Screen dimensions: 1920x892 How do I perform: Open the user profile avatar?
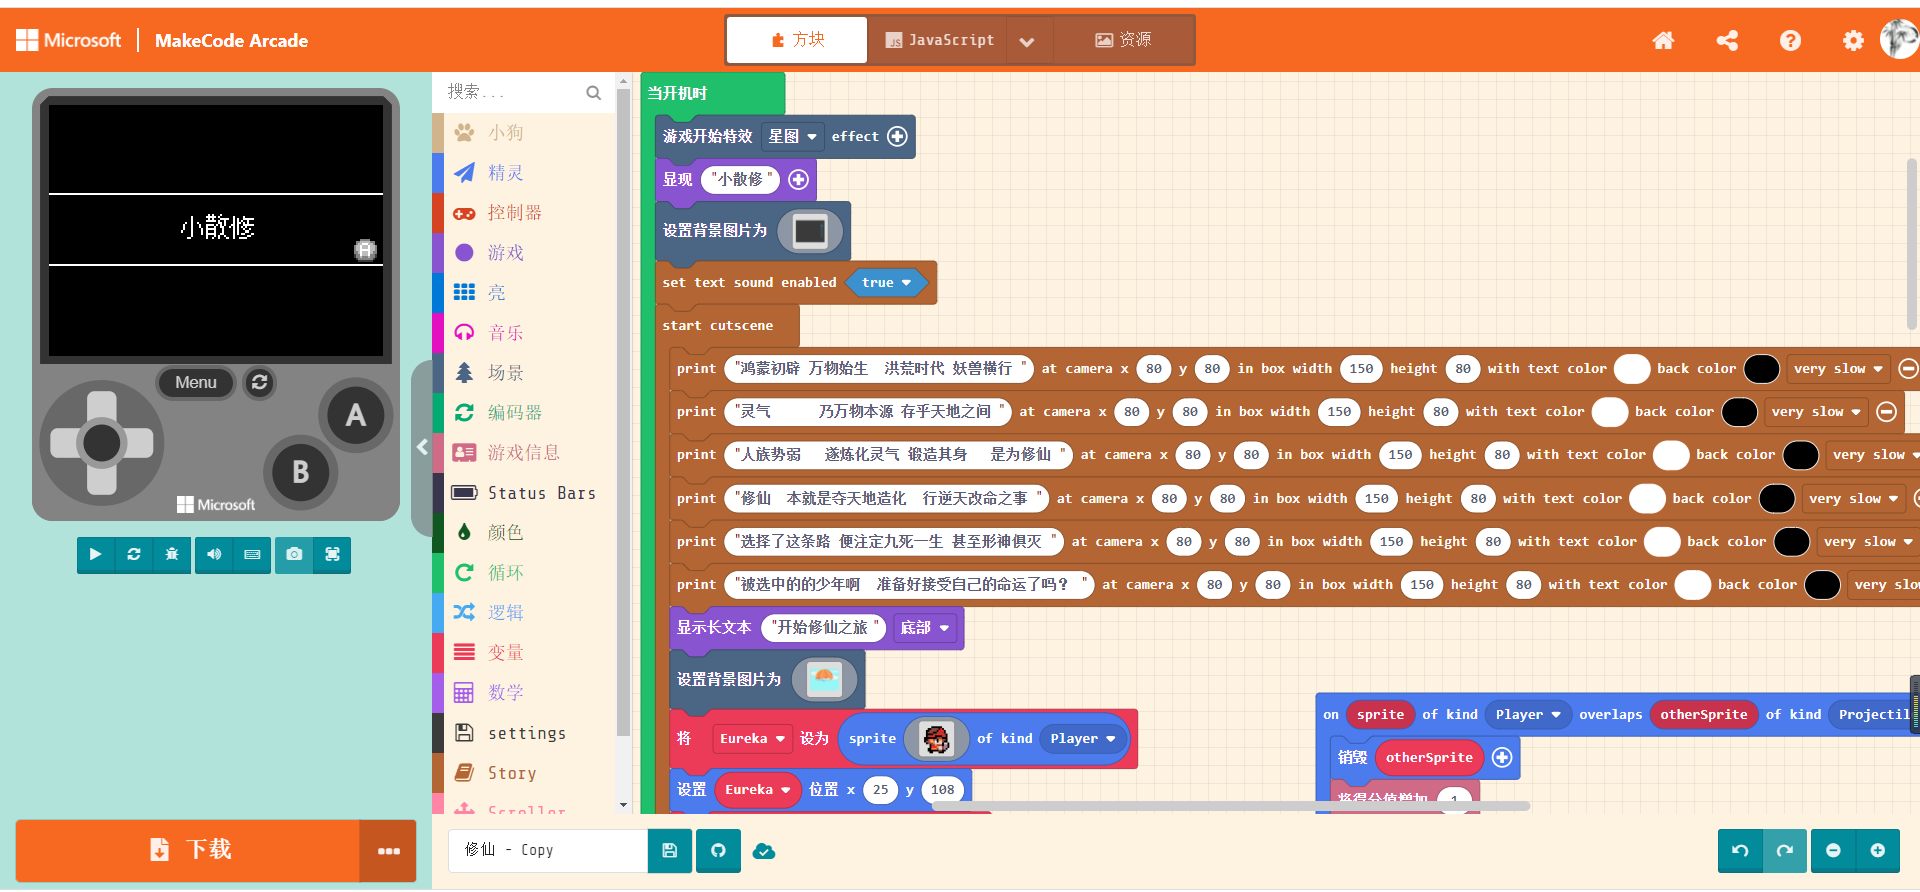tap(1899, 39)
